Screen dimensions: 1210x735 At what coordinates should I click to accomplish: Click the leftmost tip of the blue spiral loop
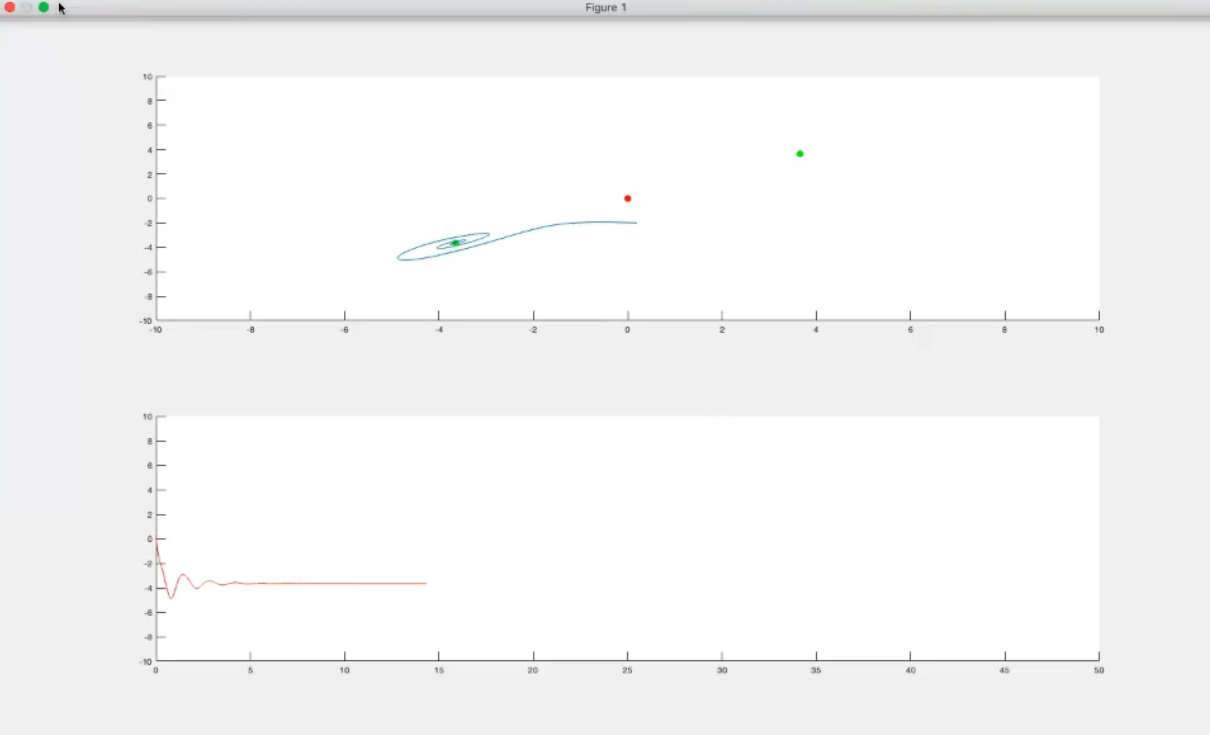coord(399,257)
